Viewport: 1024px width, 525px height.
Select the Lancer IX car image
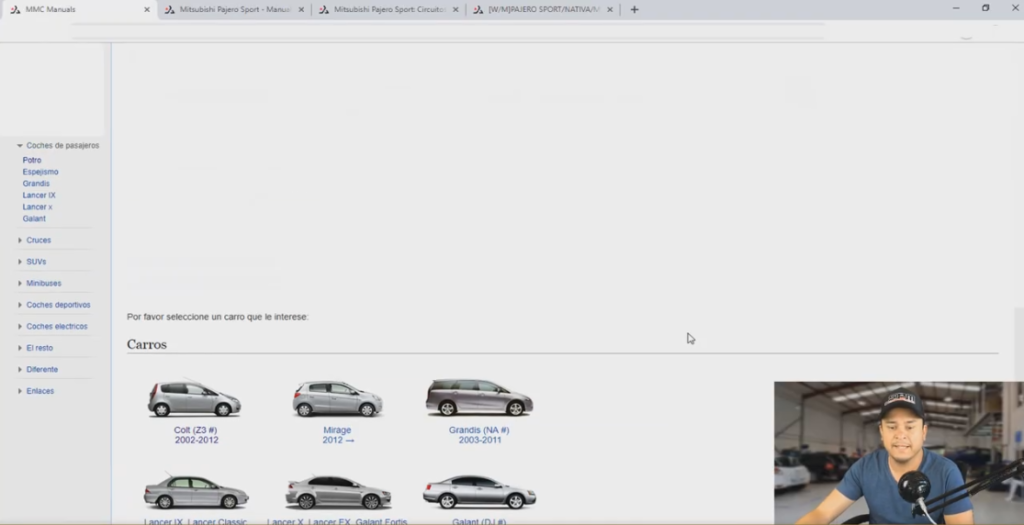[196, 491]
